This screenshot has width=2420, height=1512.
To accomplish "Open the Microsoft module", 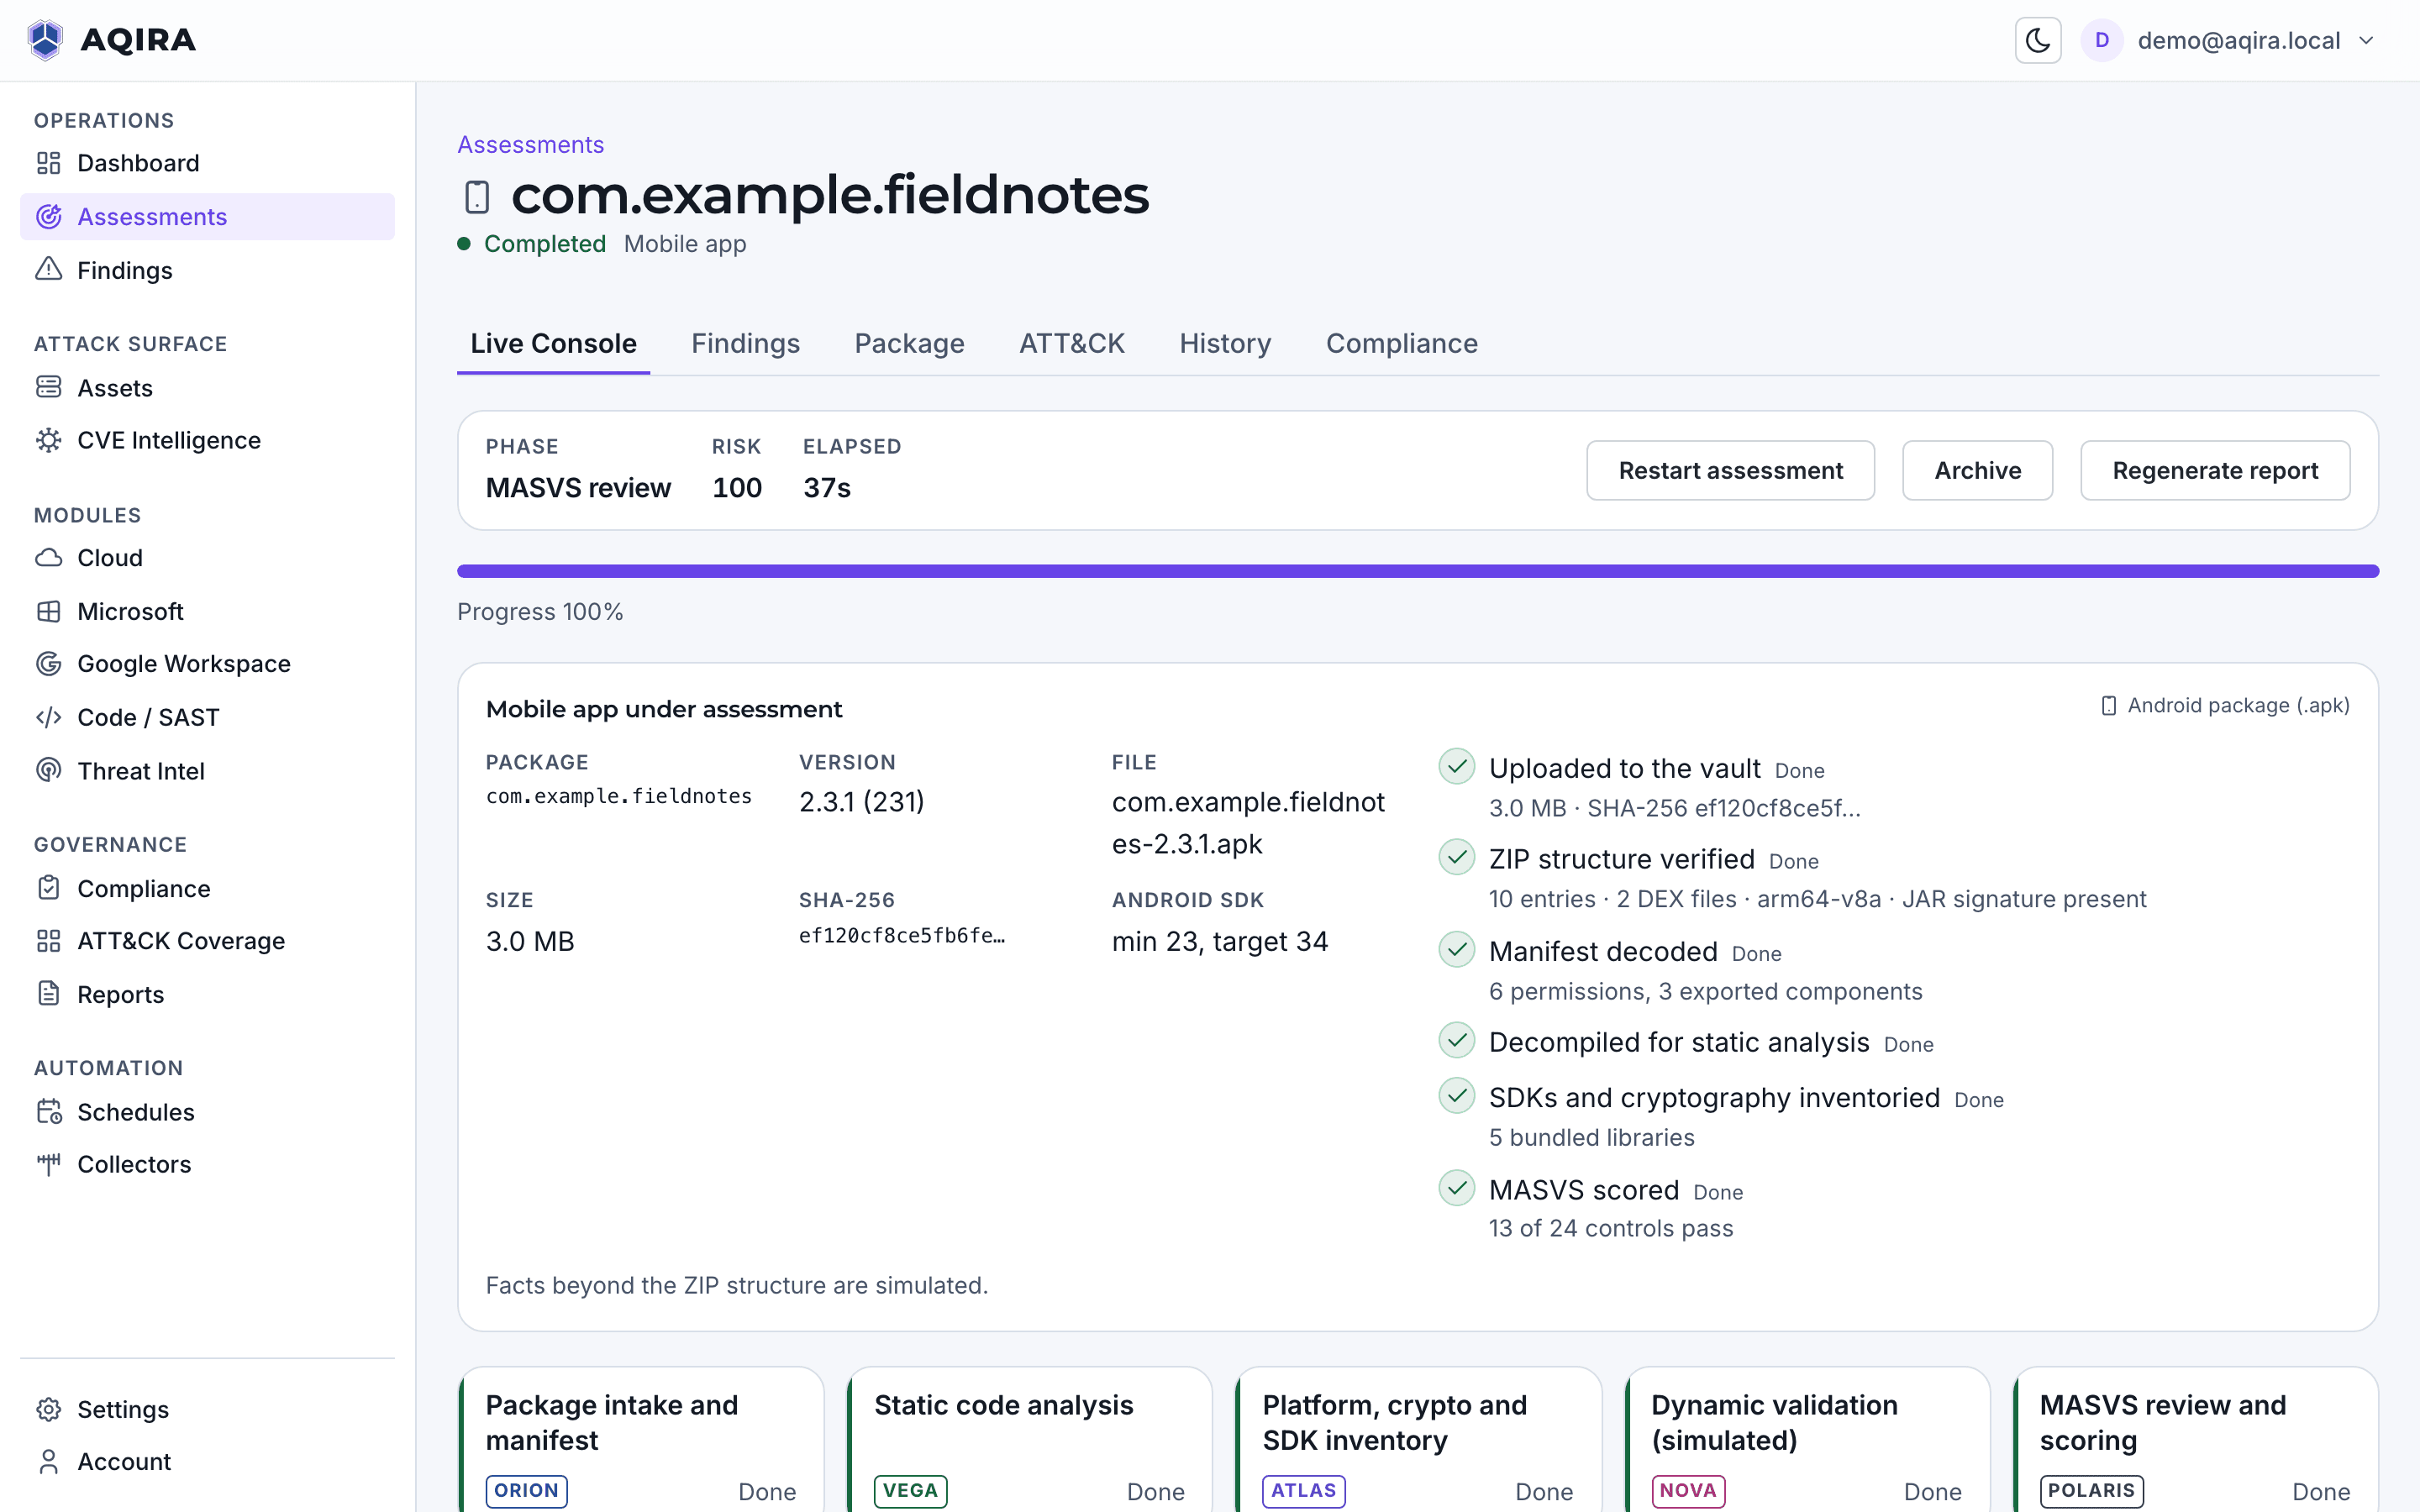I will [x=207, y=612].
